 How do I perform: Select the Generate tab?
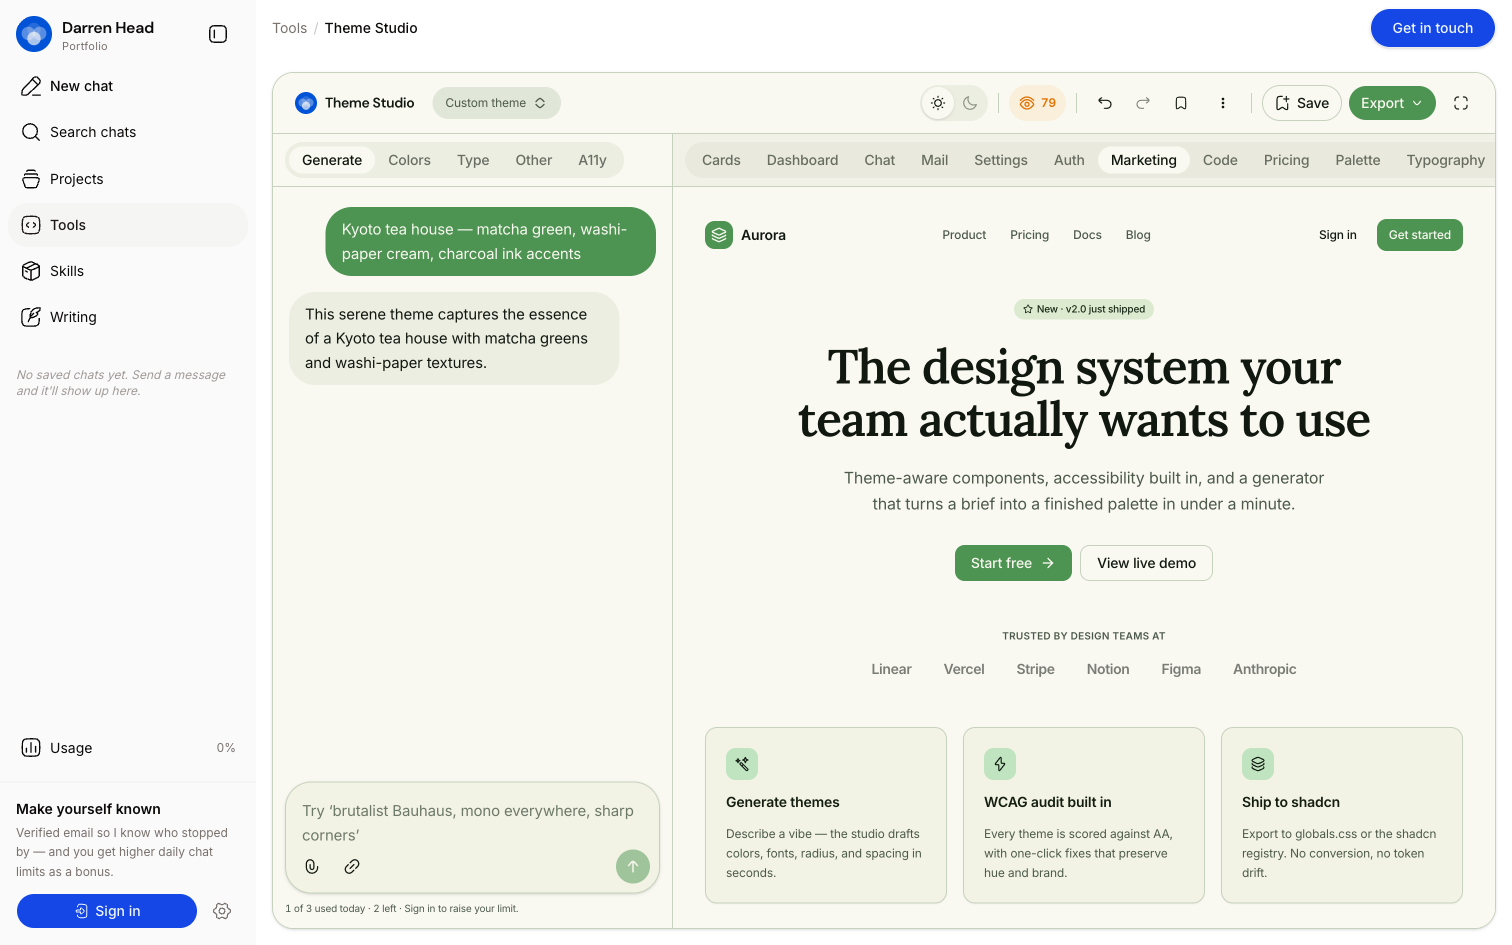[x=332, y=160]
